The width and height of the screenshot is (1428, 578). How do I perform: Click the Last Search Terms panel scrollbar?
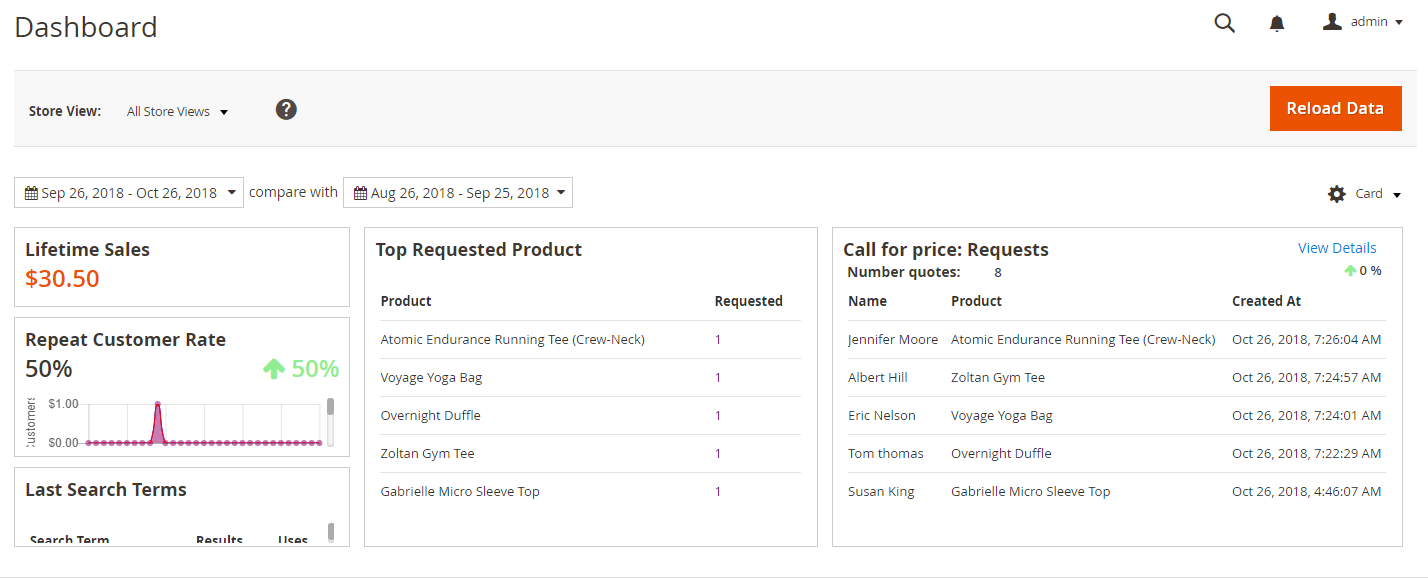coord(331,532)
